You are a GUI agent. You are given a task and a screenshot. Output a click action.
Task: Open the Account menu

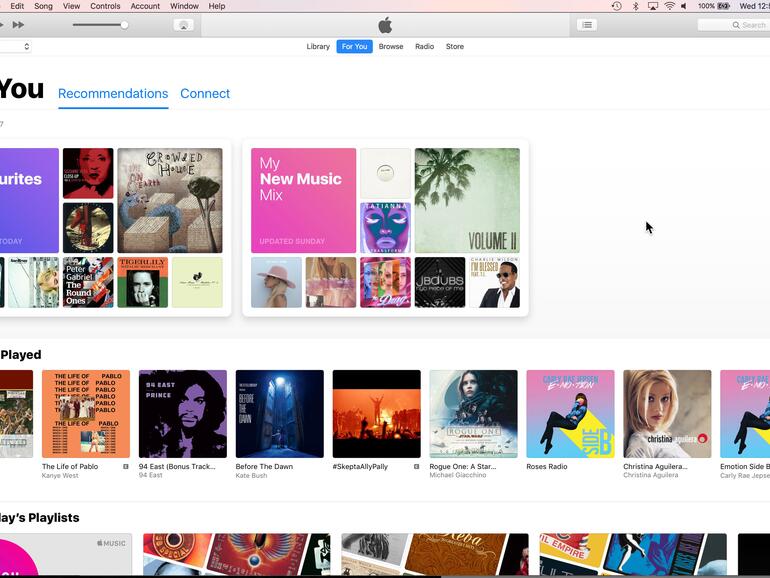[x=145, y=6]
